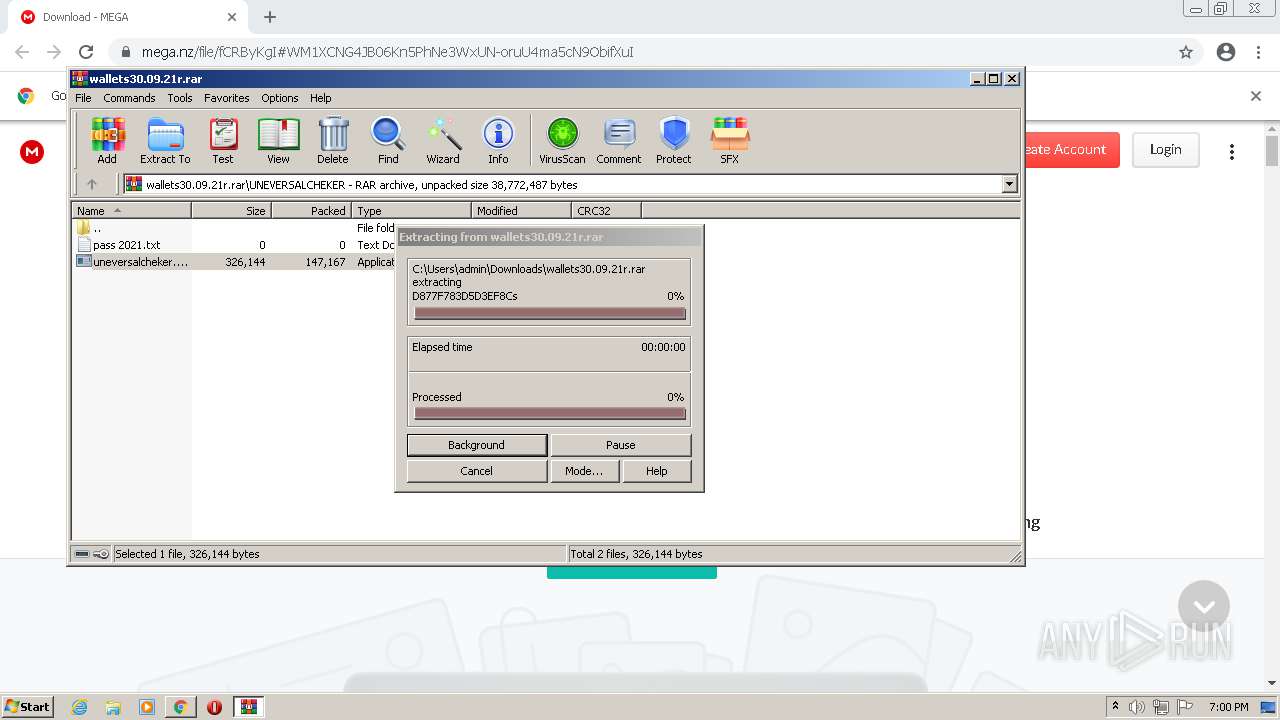Image resolution: width=1280 pixels, height=720 pixels.
Task: Click the Protect shield icon
Action: [x=674, y=140]
